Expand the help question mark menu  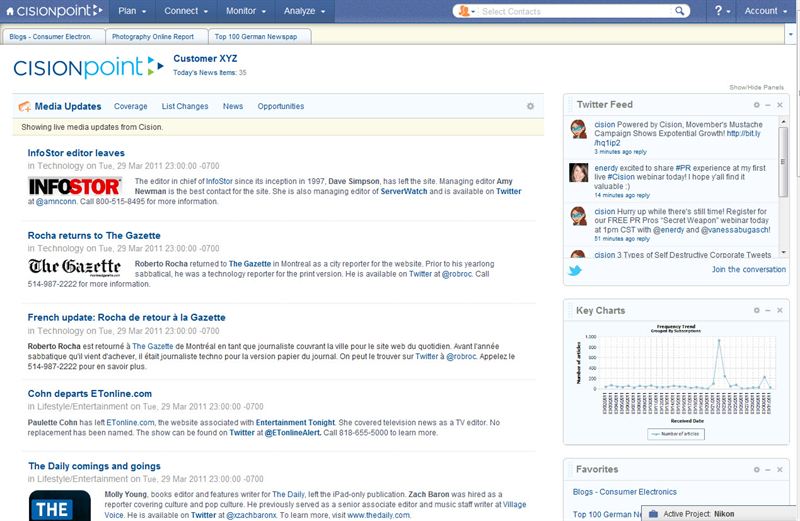click(x=723, y=11)
